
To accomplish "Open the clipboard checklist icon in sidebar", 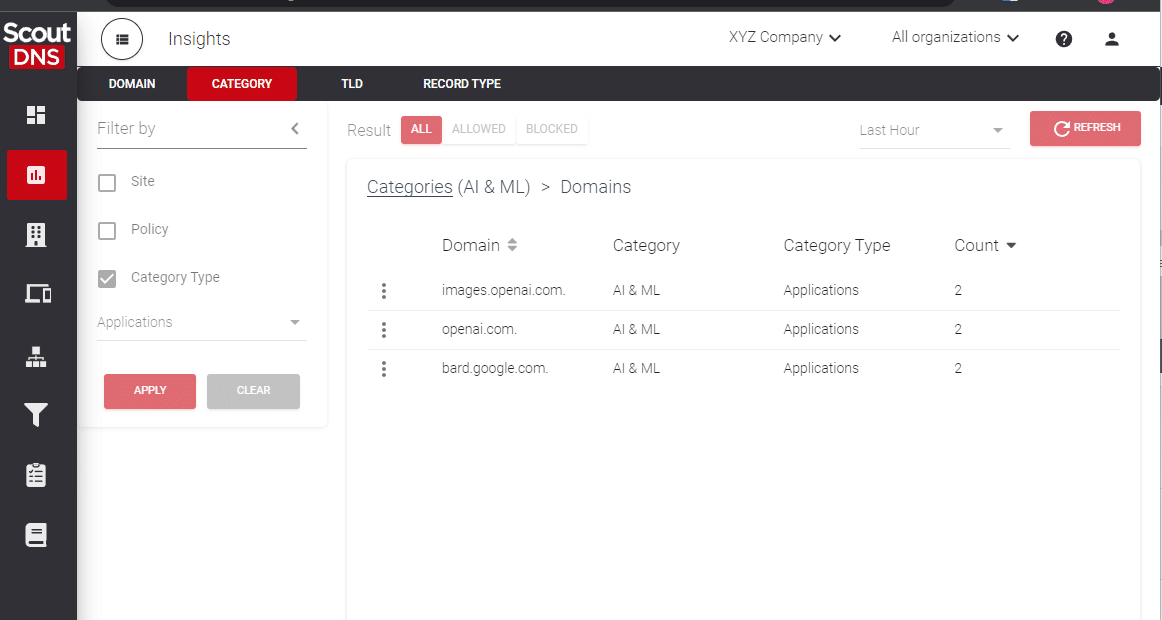I will (36, 475).
